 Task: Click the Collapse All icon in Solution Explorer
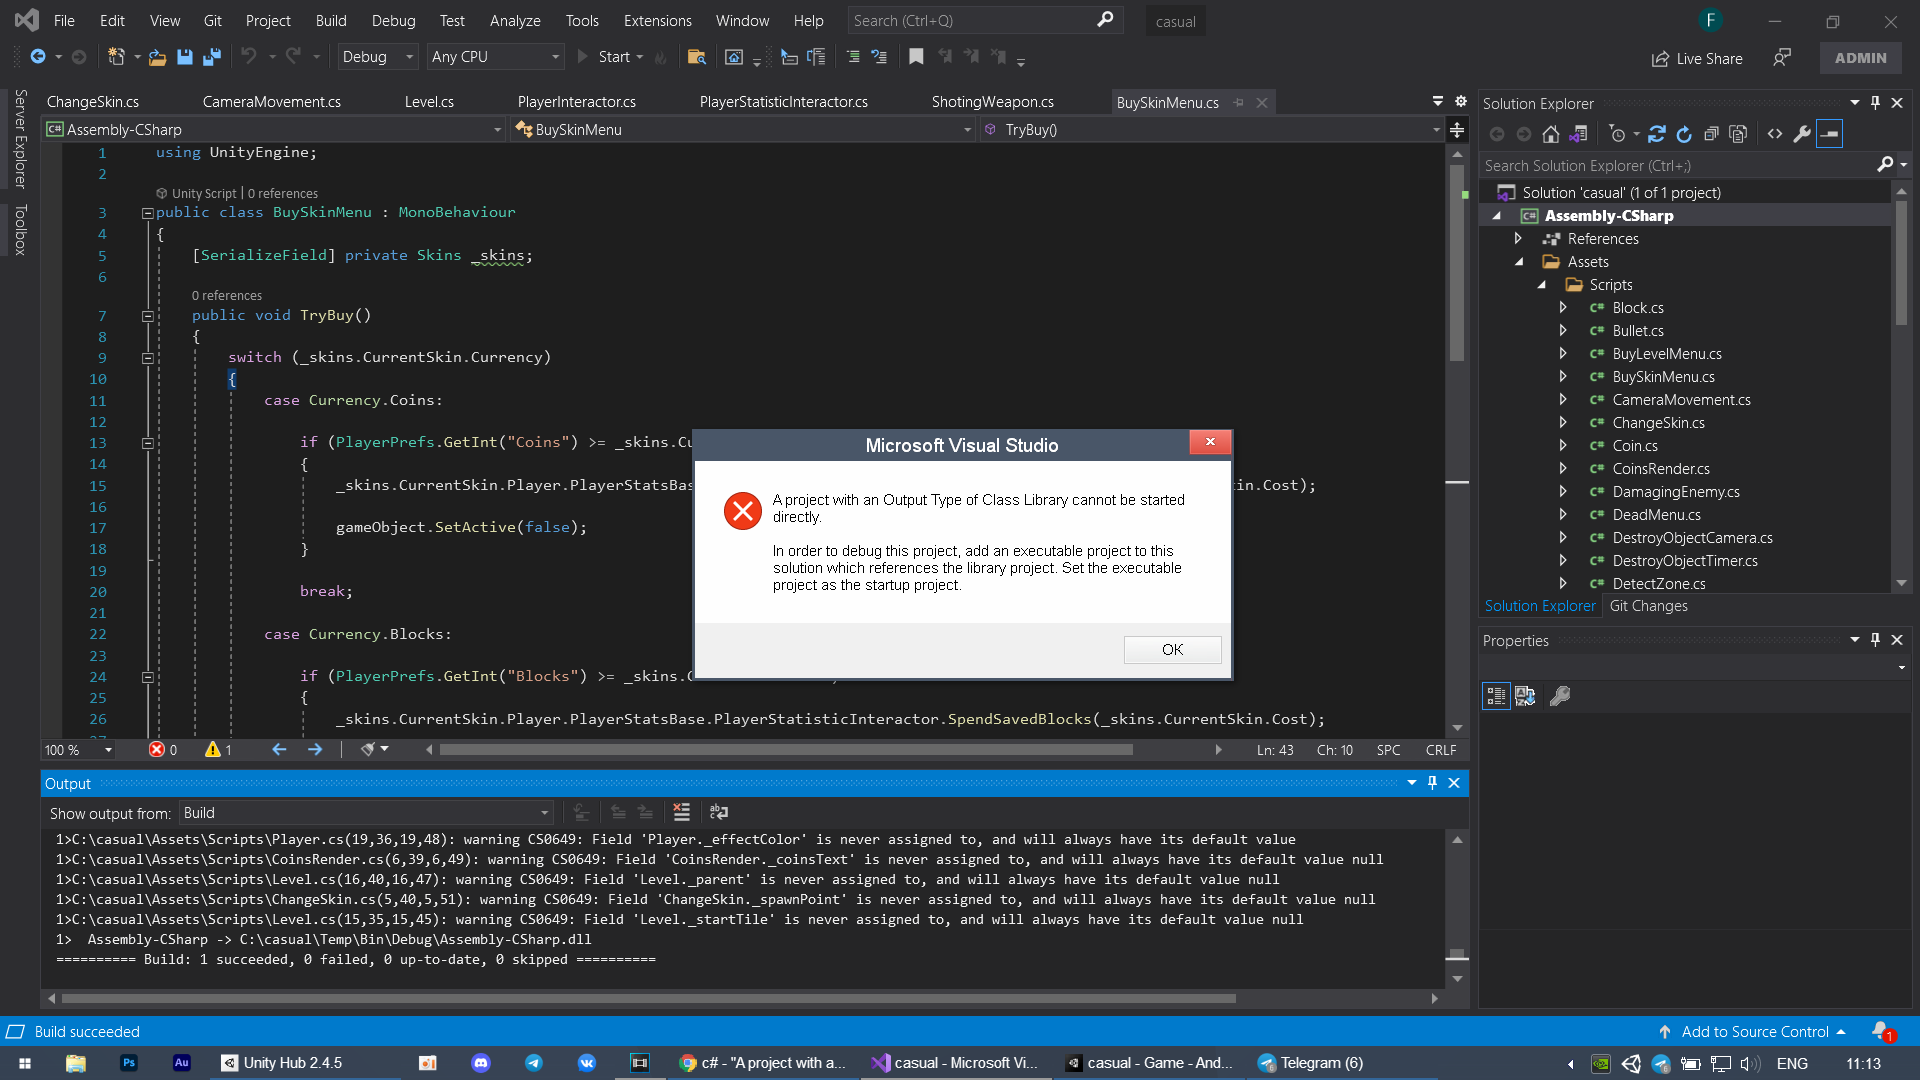coord(1711,134)
